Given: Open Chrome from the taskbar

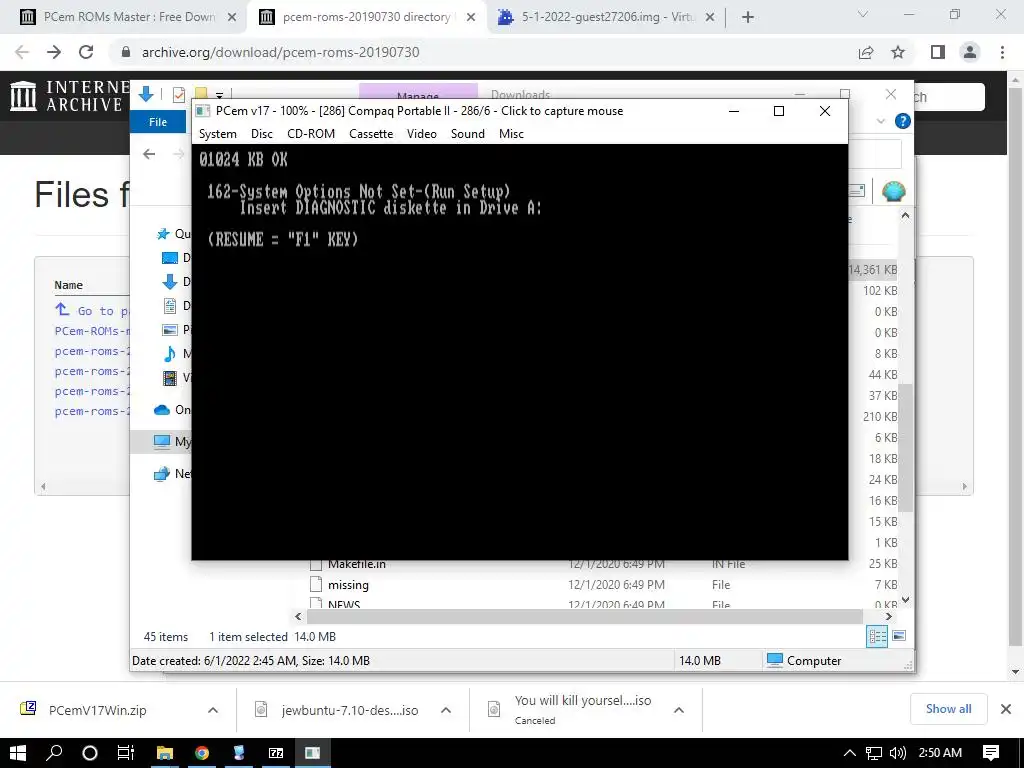Looking at the screenshot, I should pyautogui.click(x=202, y=753).
